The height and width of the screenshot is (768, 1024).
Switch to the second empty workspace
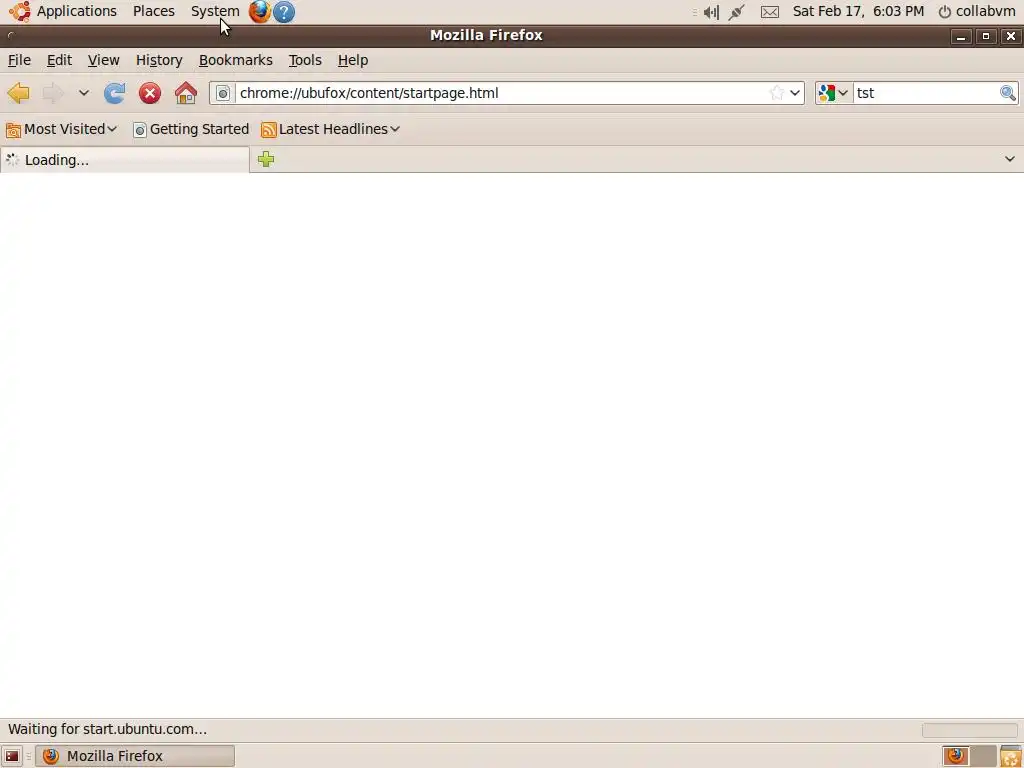pos(984,756)
